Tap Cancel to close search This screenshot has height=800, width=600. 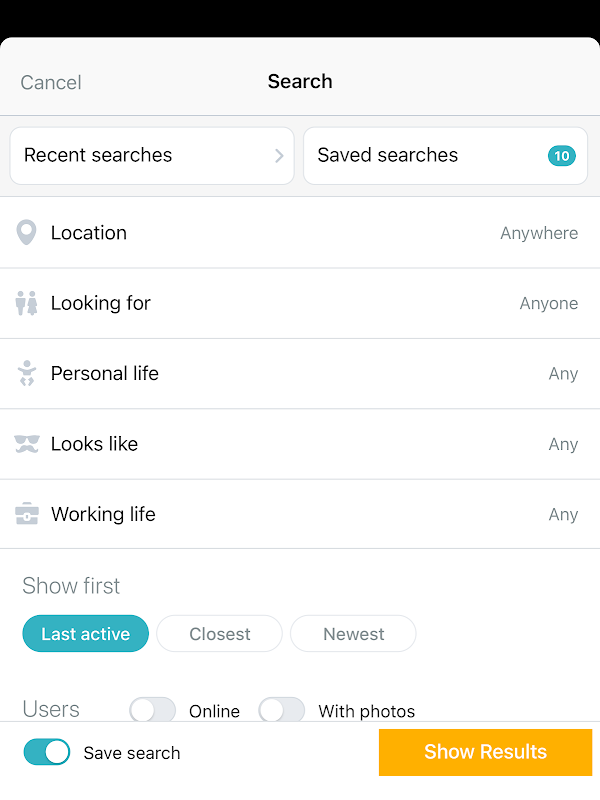(51, 82)
